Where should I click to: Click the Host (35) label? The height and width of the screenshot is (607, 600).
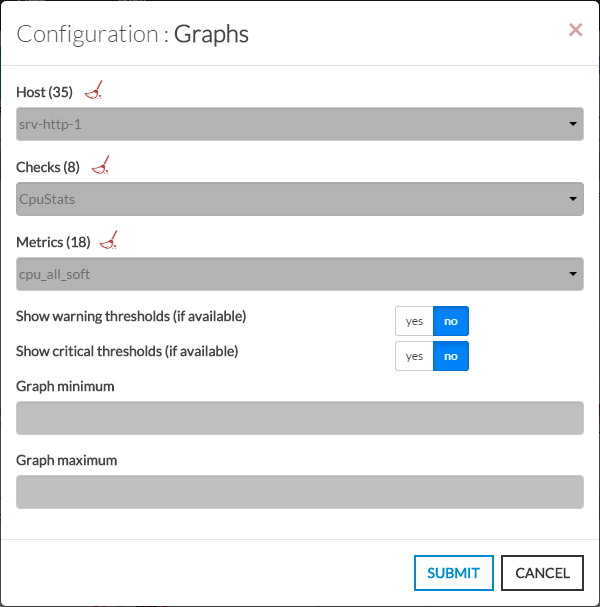pyautogui.click(x=45, y=92)
